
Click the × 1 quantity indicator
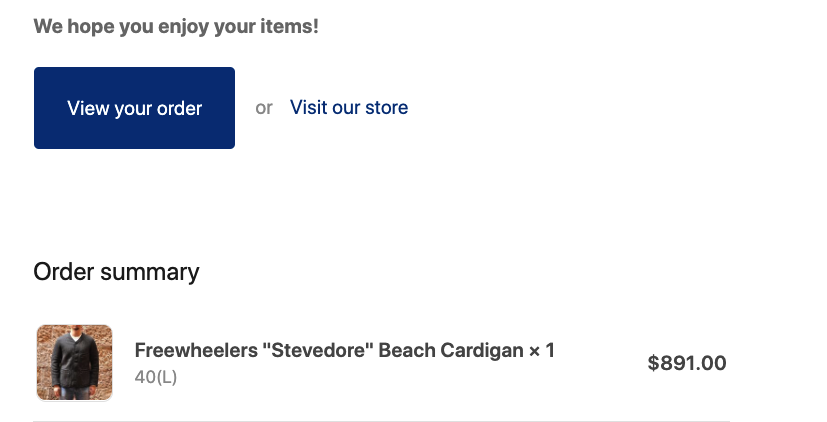click(542, 350)
